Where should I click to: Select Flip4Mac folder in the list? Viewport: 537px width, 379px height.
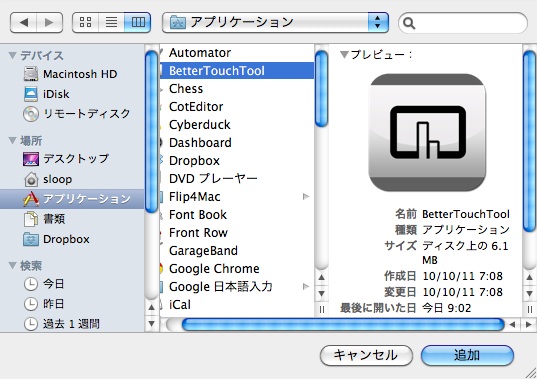(x=237, y=197)
